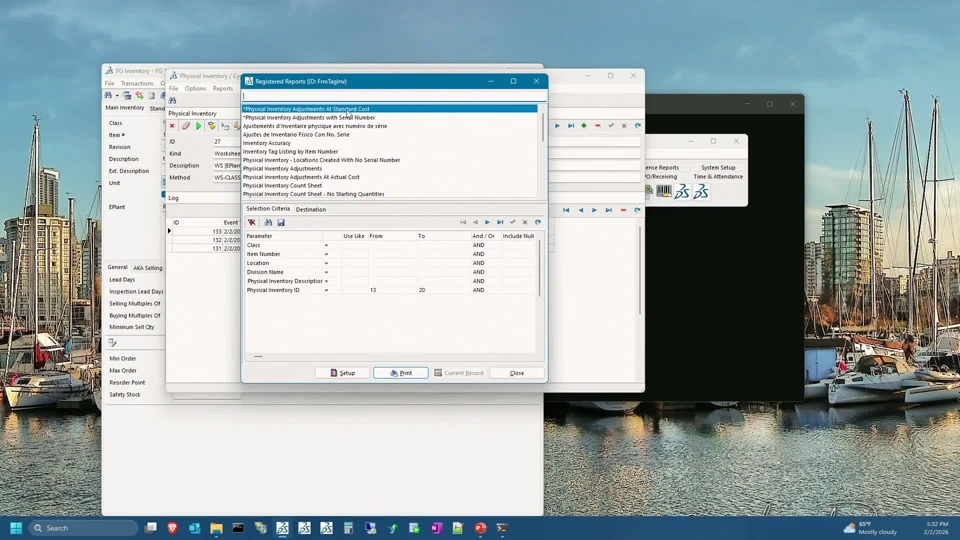Viewport: 960px width, 540px height.
Task: Click first record icon in Physical Inventory lower navigator
Action: 566,210
